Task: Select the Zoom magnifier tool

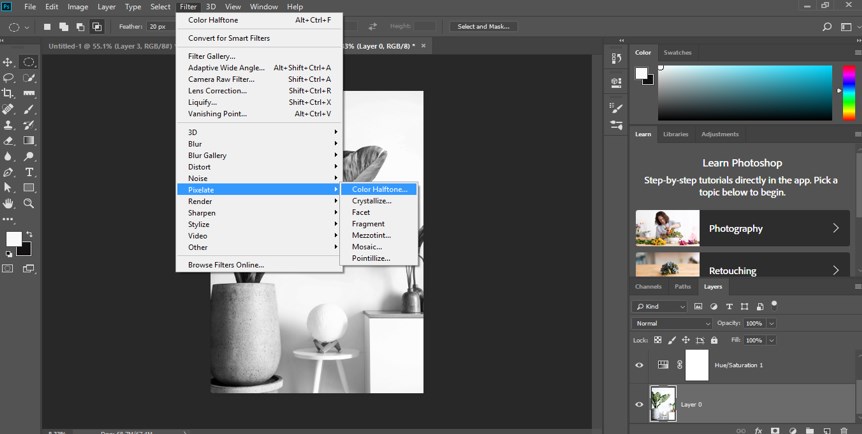Action: [x=29, y=203]
